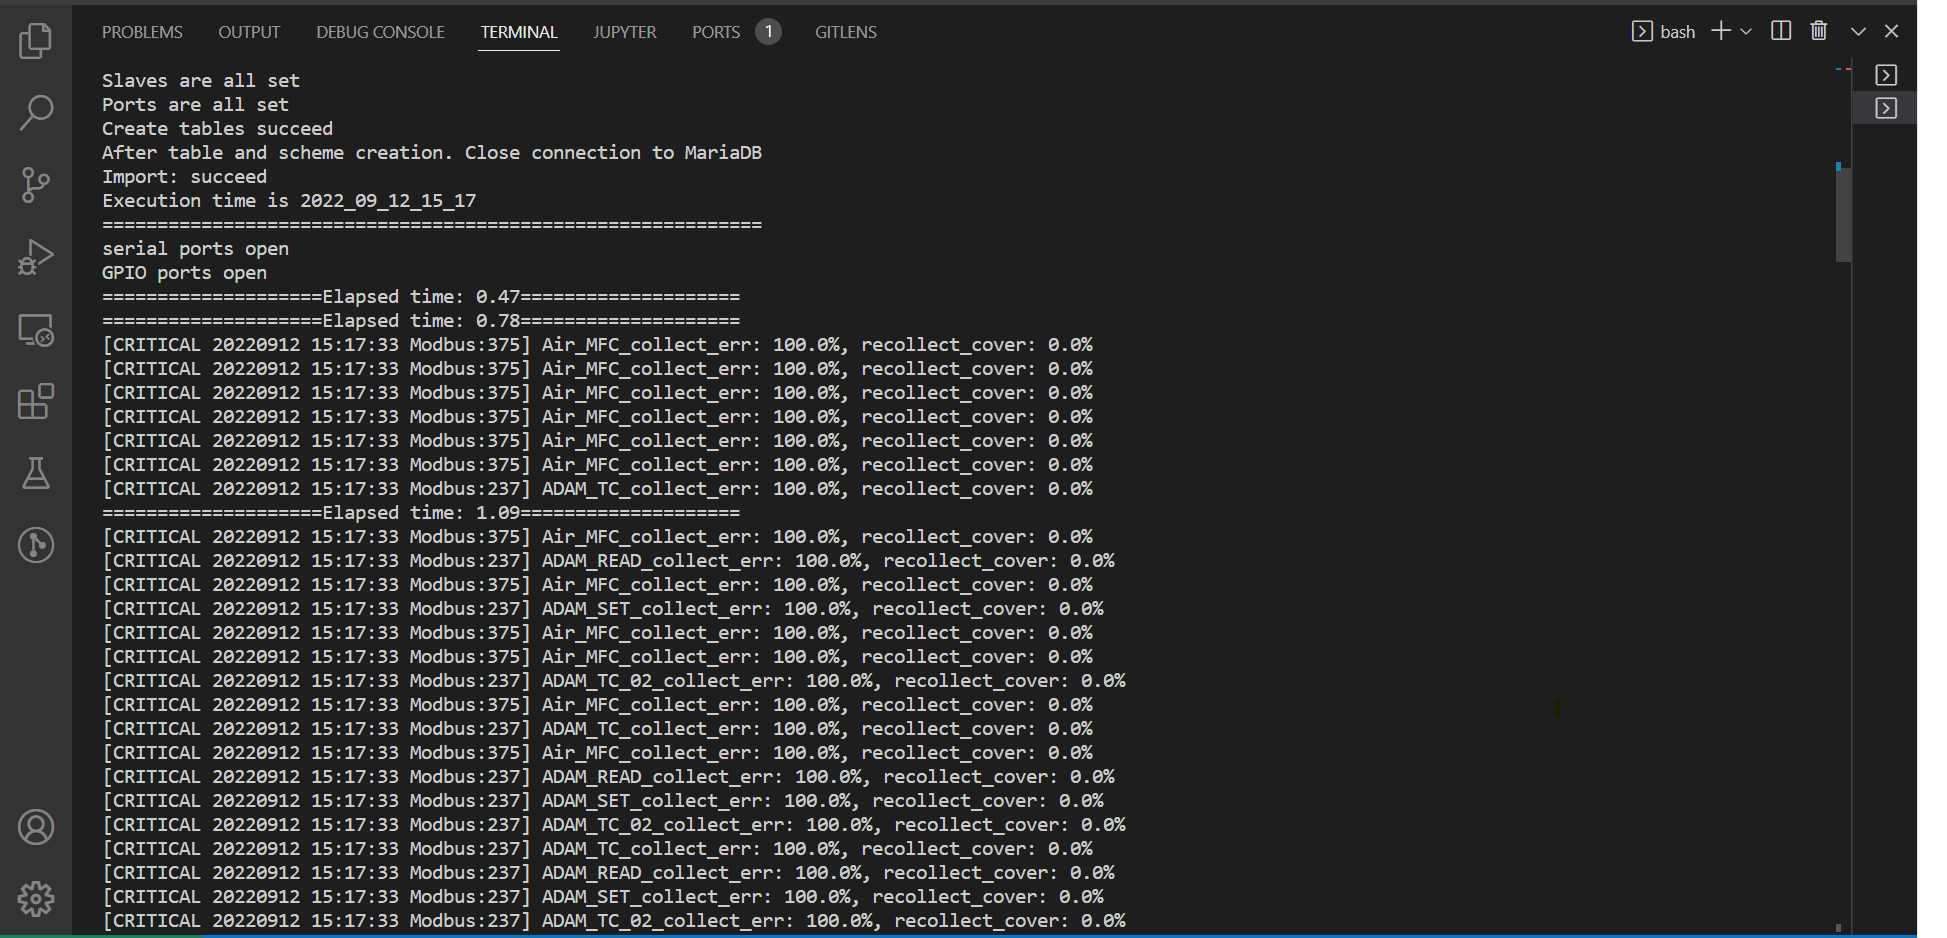Image resolution: width=1947 pixels, height=938 pixels.
Task: Open the Testing view flask icon
Action: pos(37,474)
